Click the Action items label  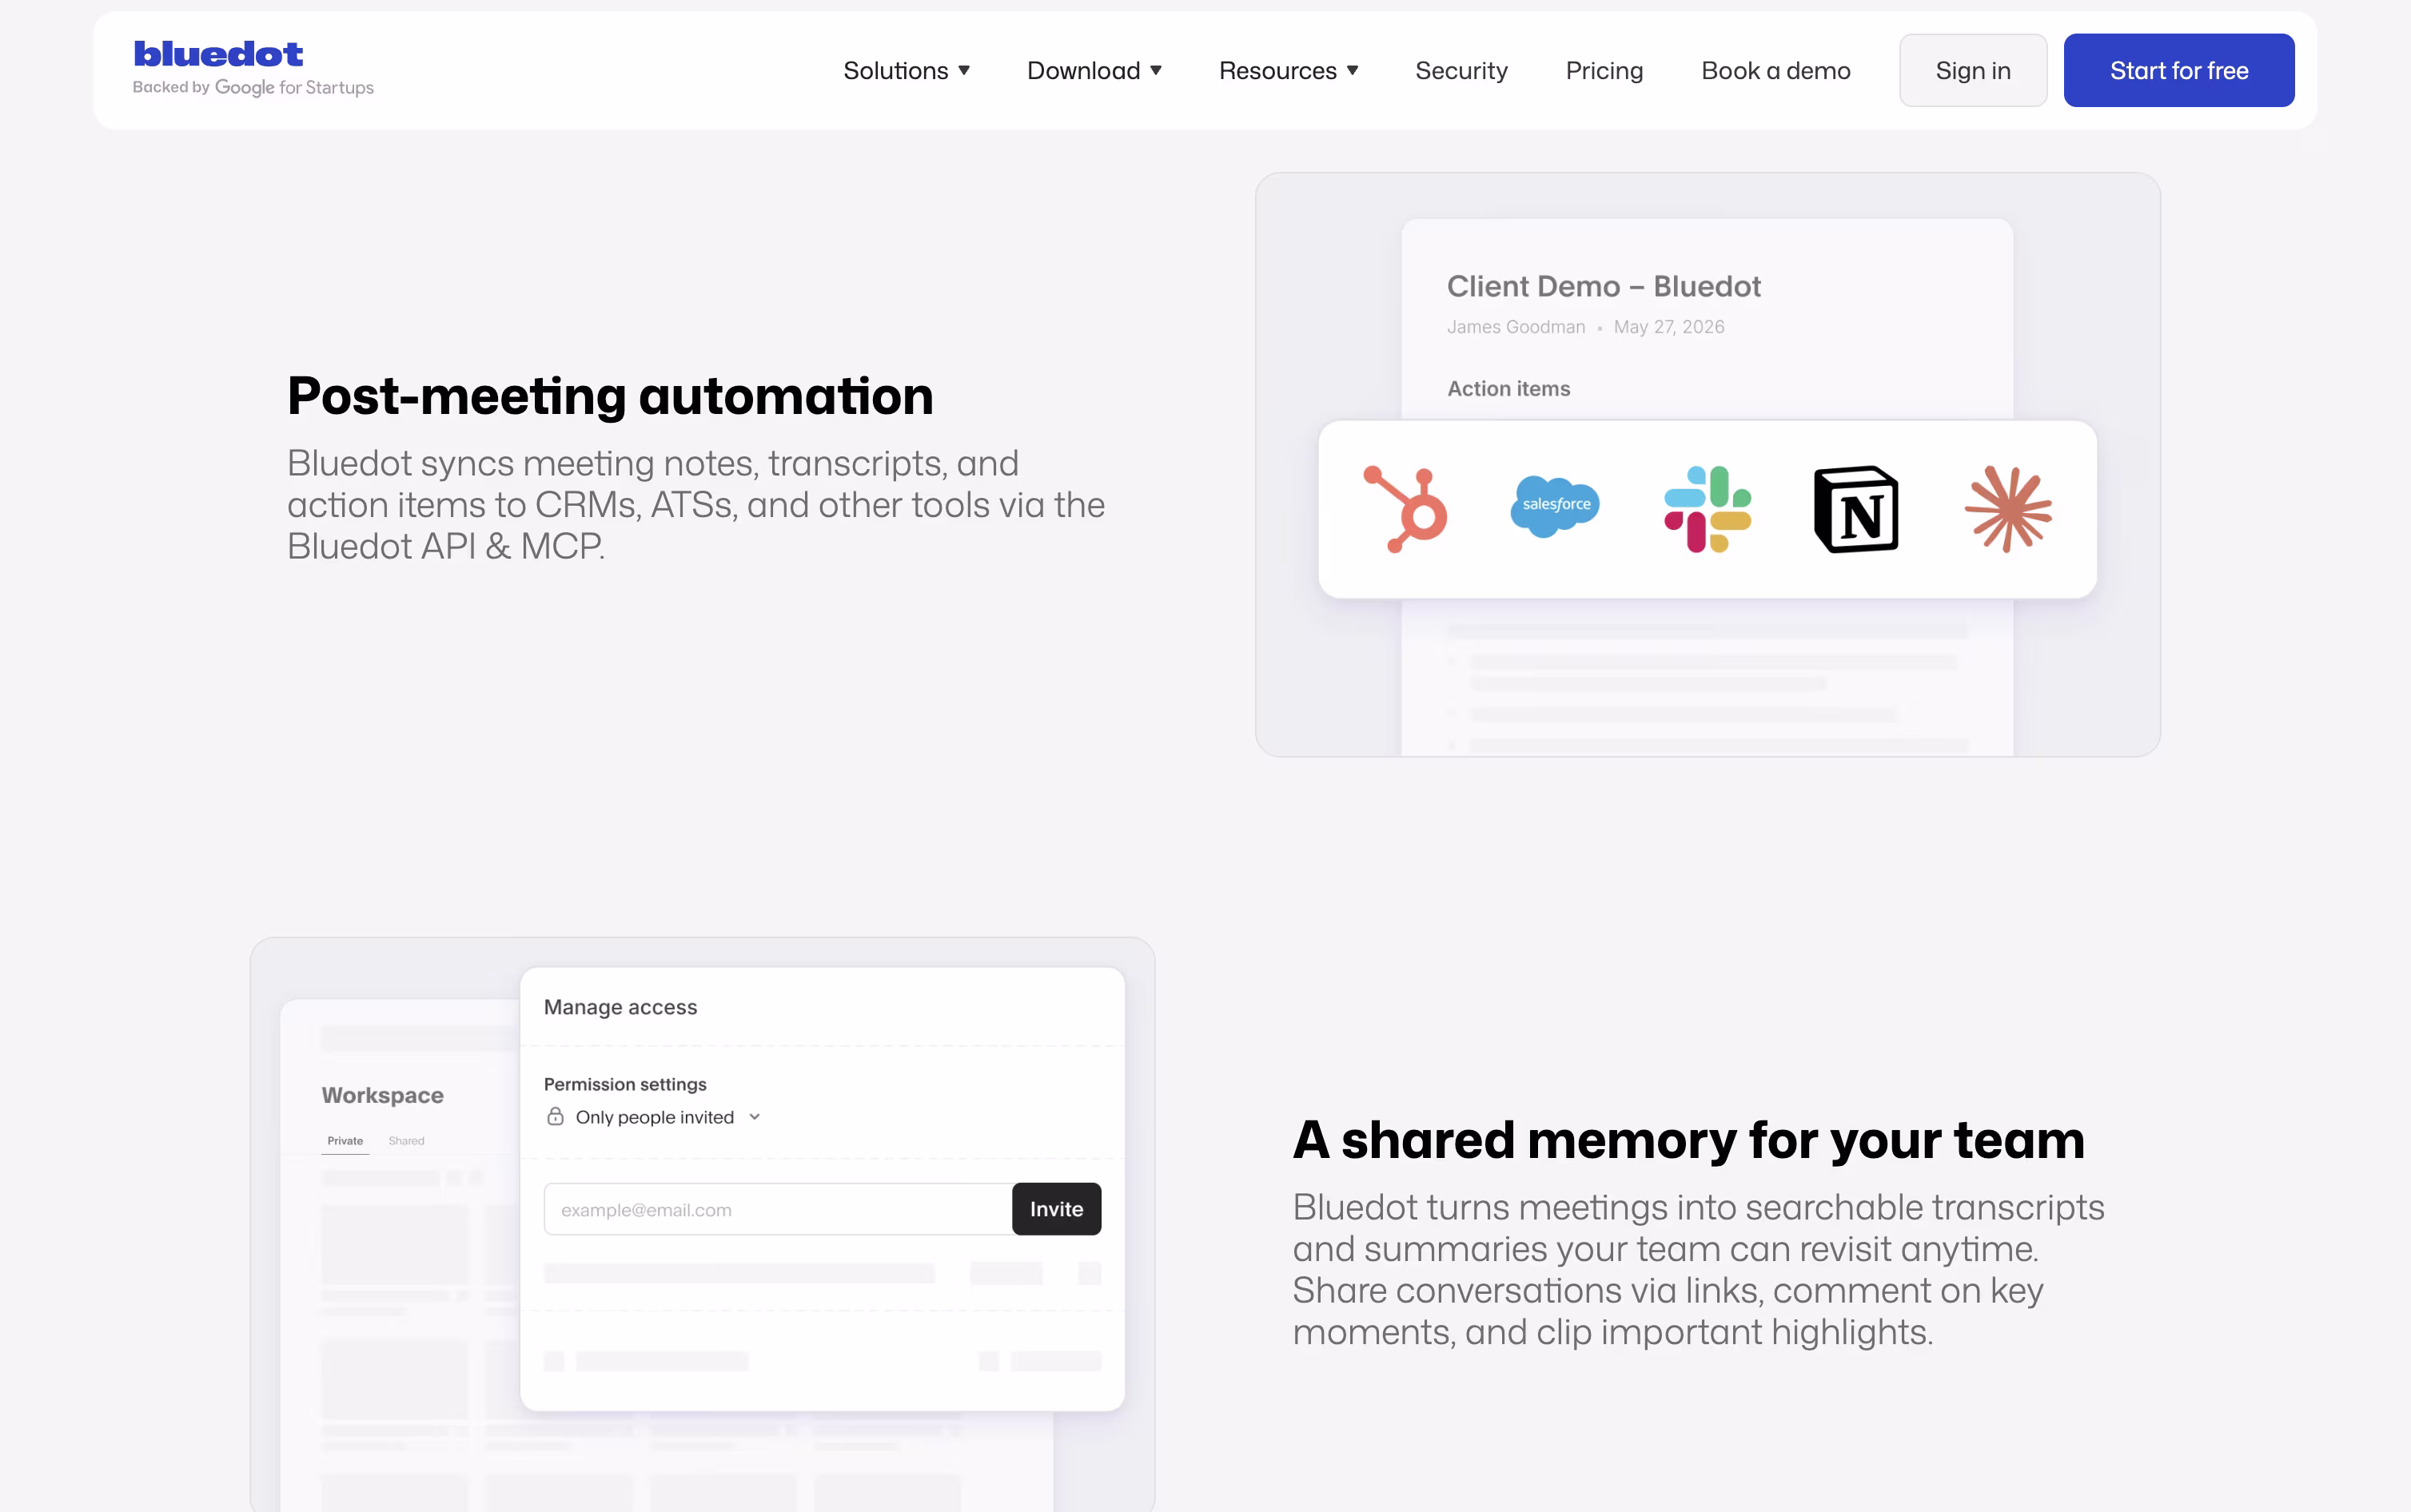click(x=1509, y=389)
